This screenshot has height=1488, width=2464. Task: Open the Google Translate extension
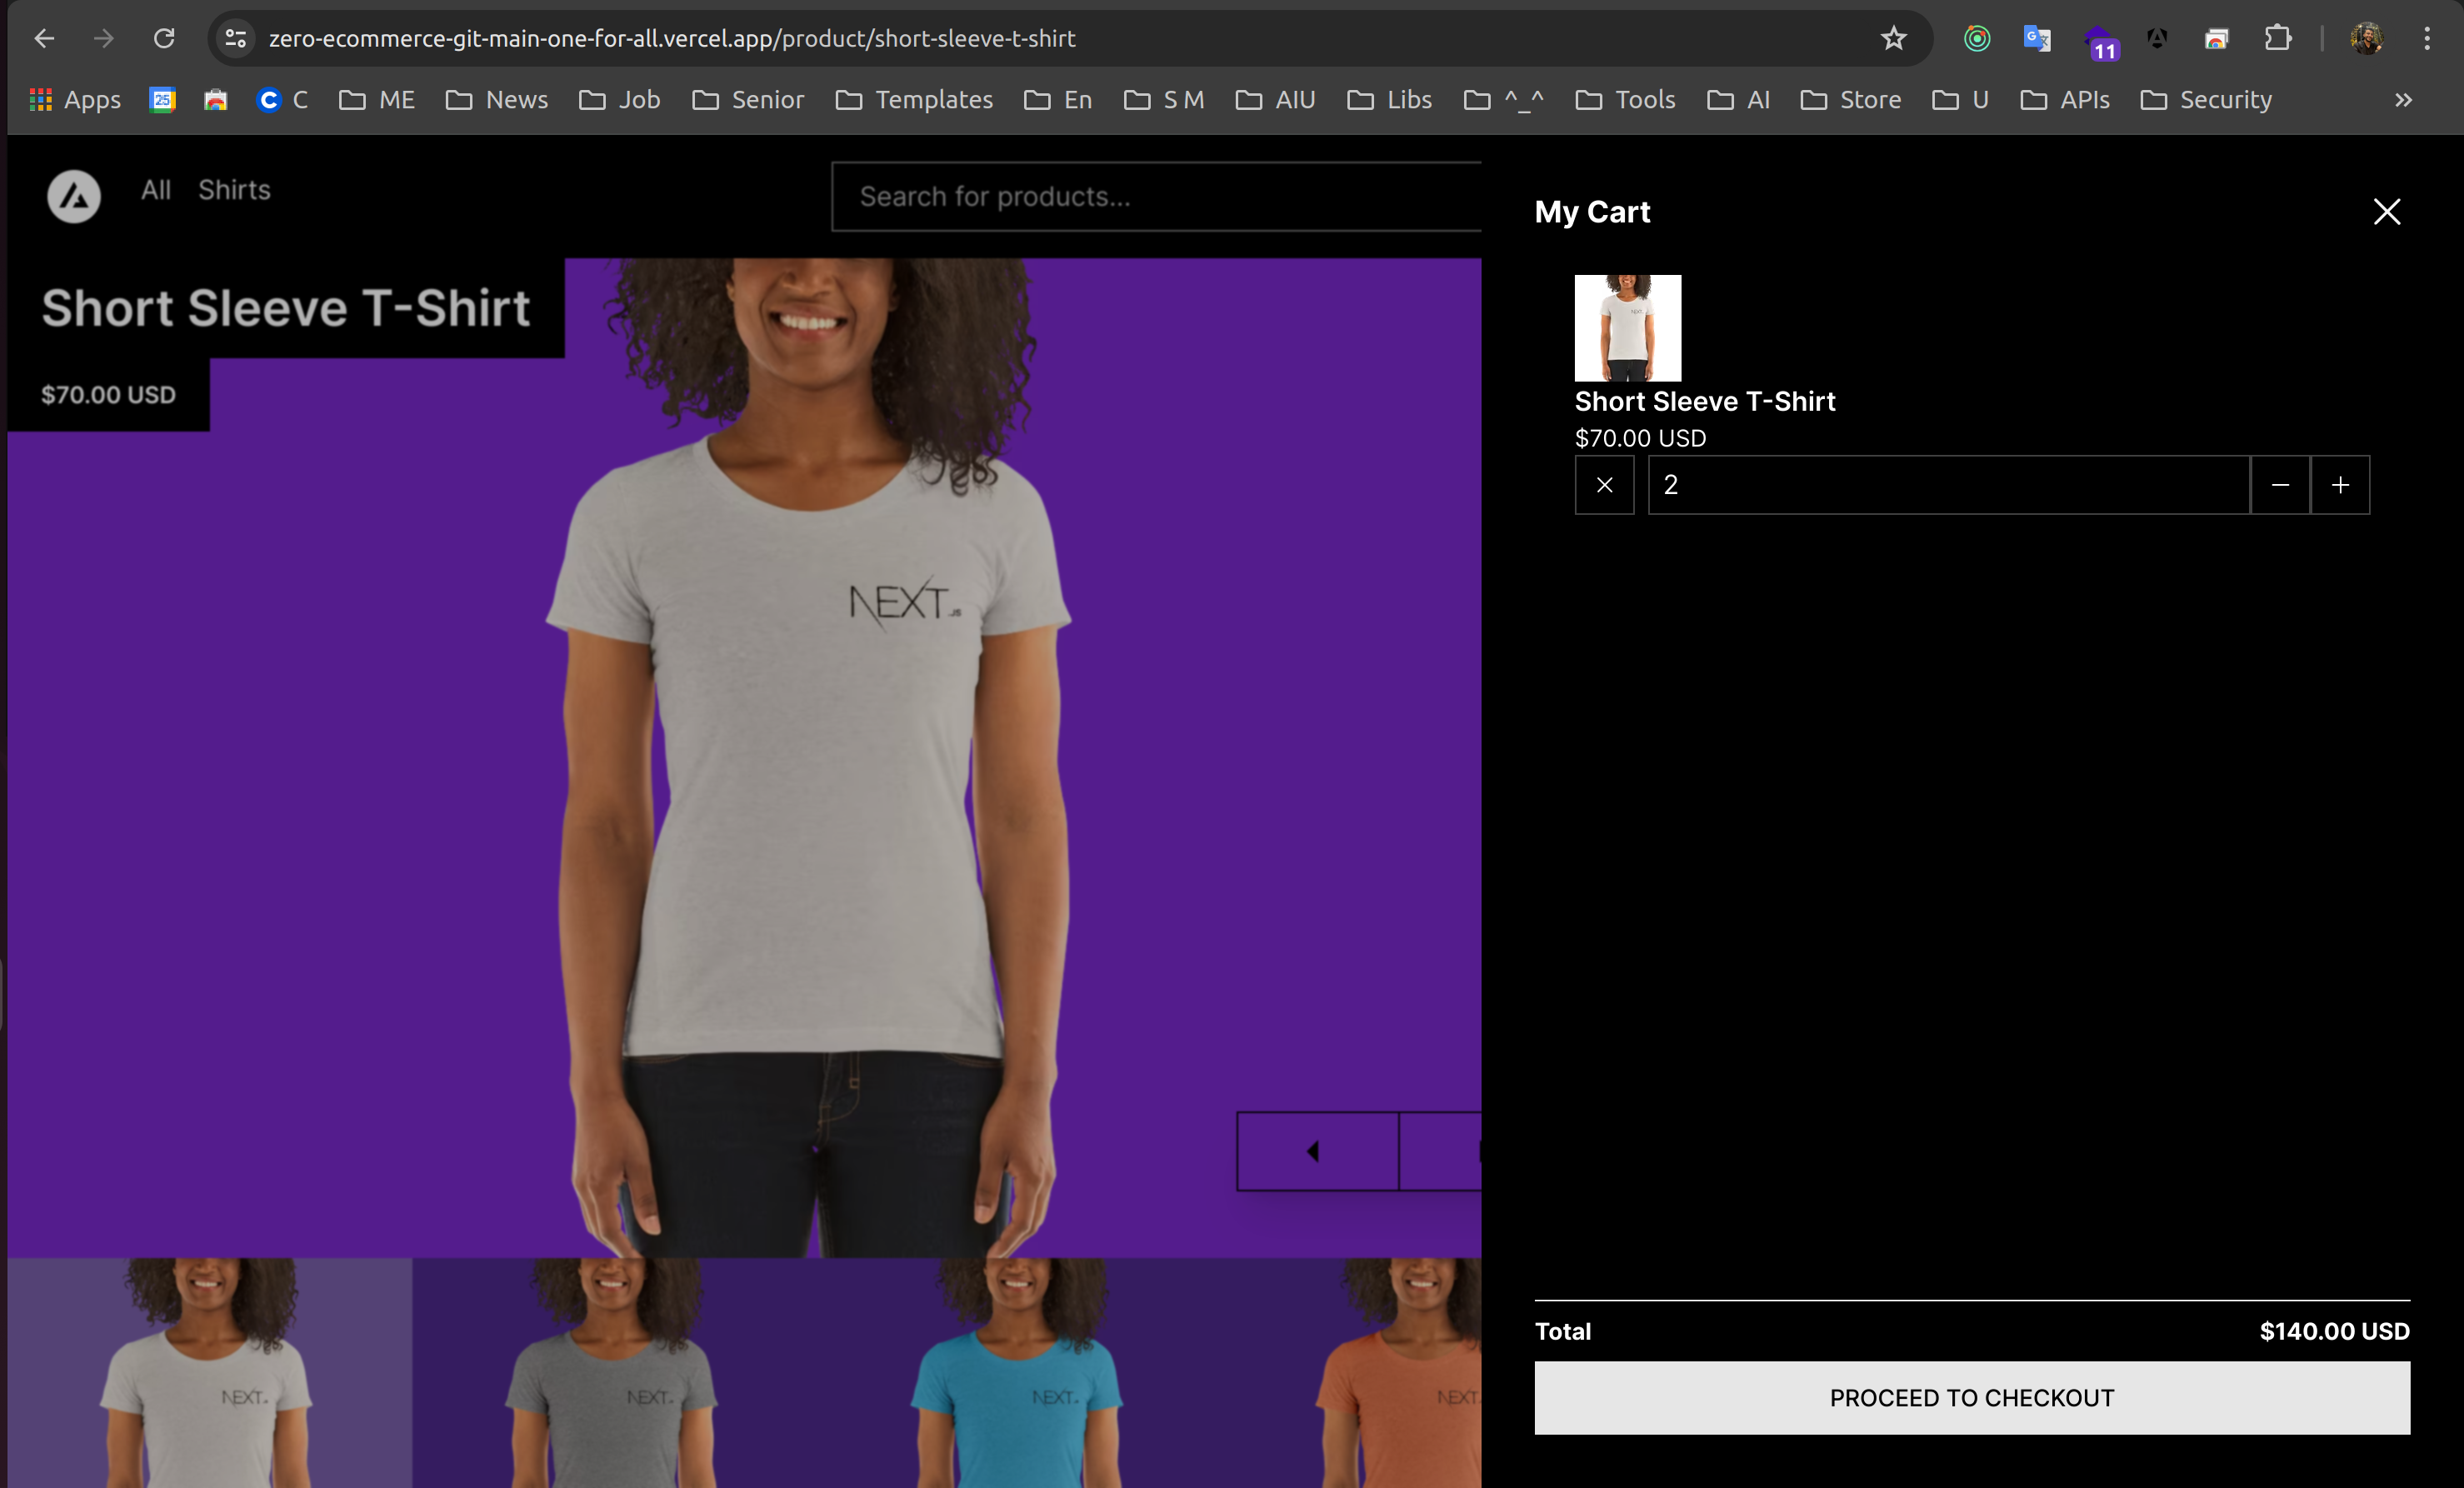[x=2036, y=39]
